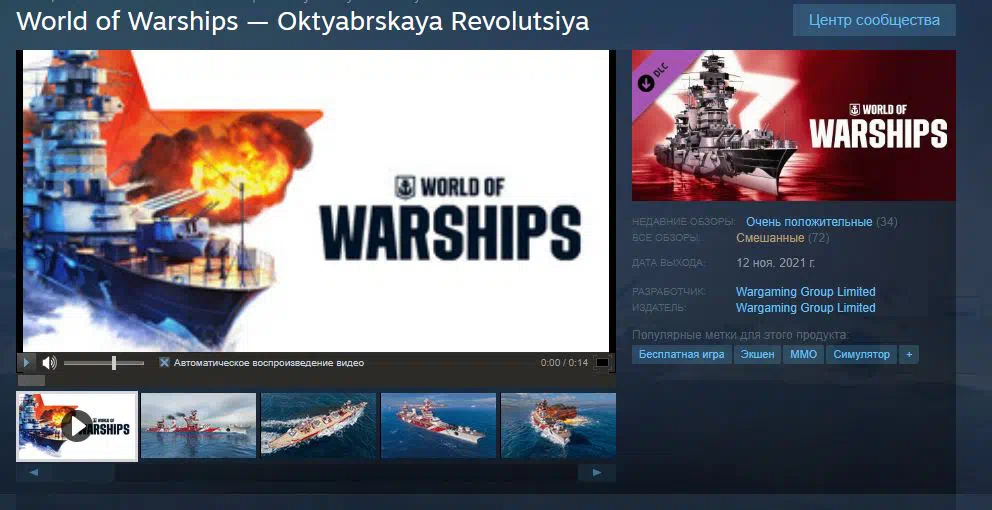
Task: Mute the video volume speaker icon
Action: coord(49,363)
